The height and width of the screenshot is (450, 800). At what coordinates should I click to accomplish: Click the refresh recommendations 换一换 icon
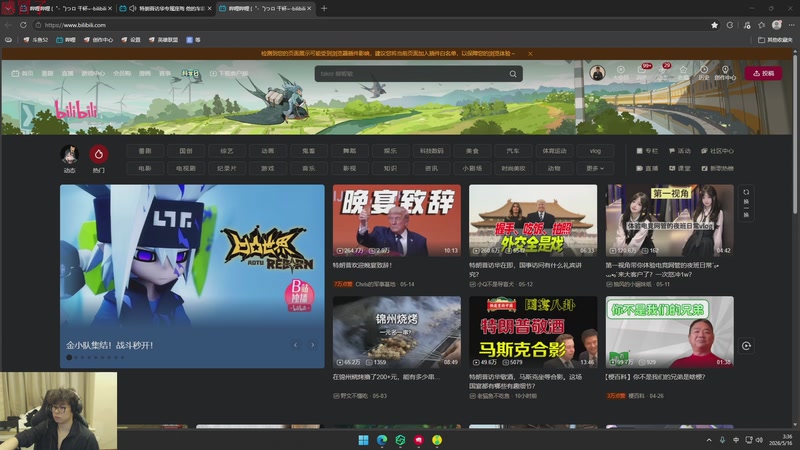(746, 202)
